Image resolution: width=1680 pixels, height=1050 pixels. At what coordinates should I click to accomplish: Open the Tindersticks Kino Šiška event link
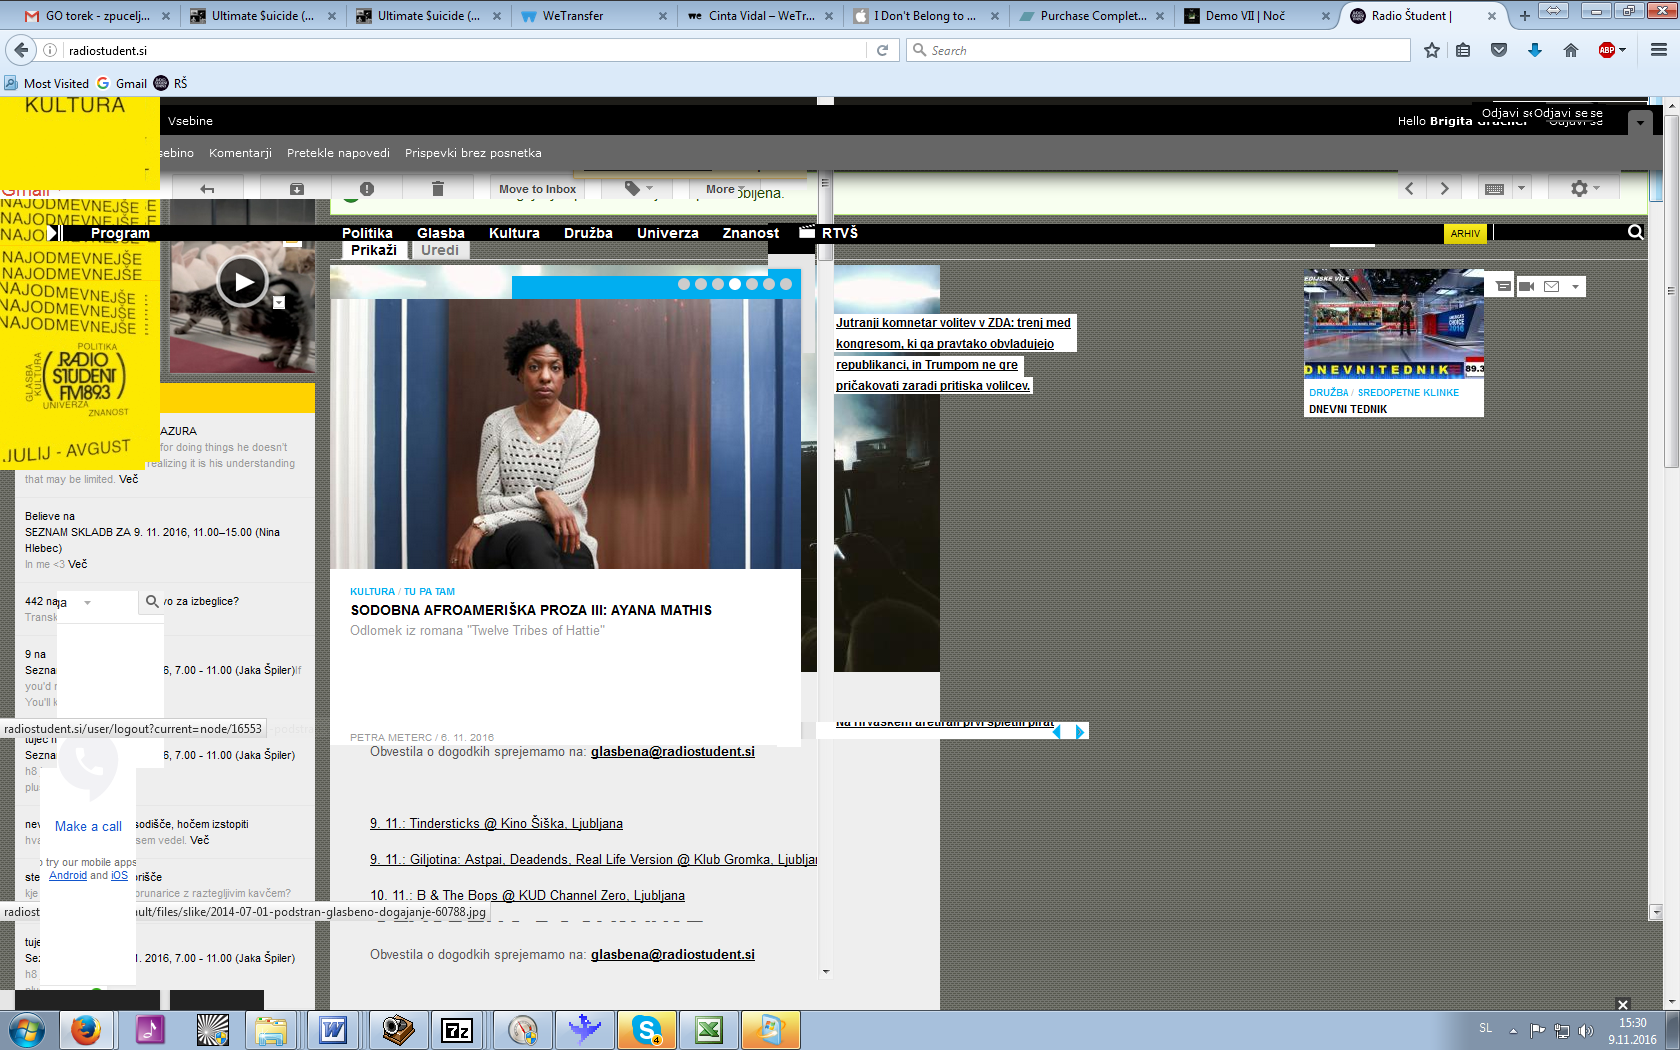(x=496, y=824)
